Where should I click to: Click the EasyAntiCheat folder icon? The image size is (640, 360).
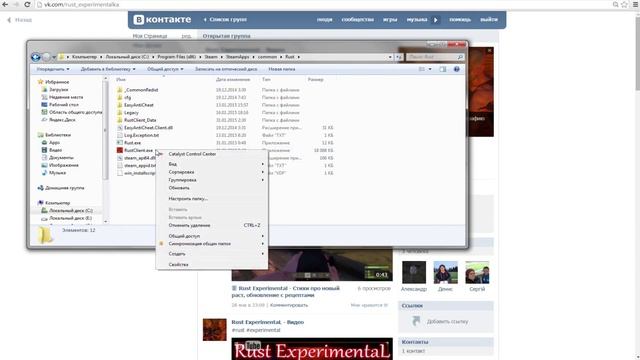[120, 105]
